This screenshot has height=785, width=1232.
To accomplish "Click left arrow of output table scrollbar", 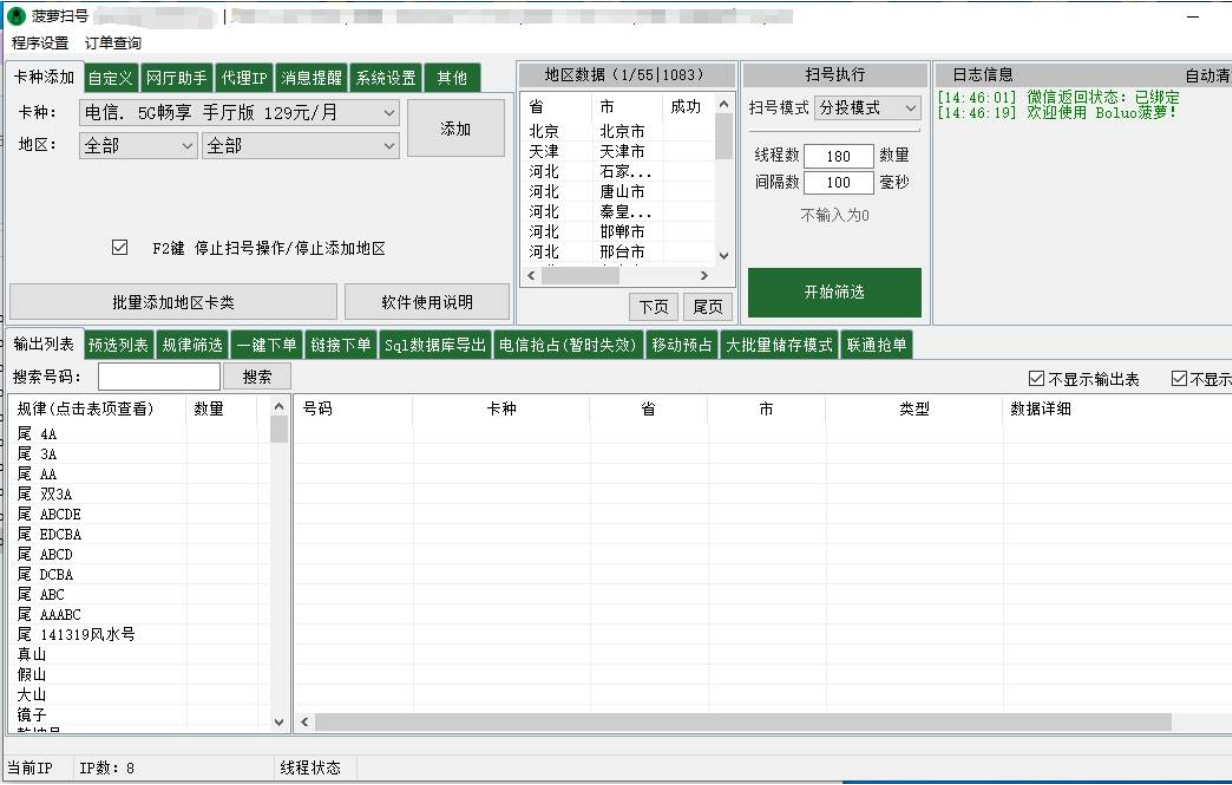I will [x=304, y=722].
